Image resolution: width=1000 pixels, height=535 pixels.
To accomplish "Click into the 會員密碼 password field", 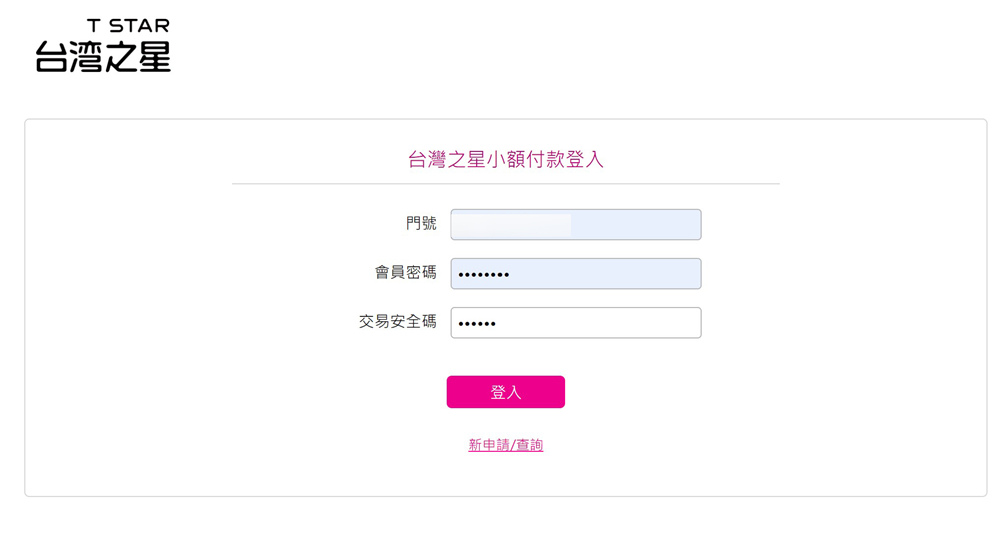I will click(575, 274).
